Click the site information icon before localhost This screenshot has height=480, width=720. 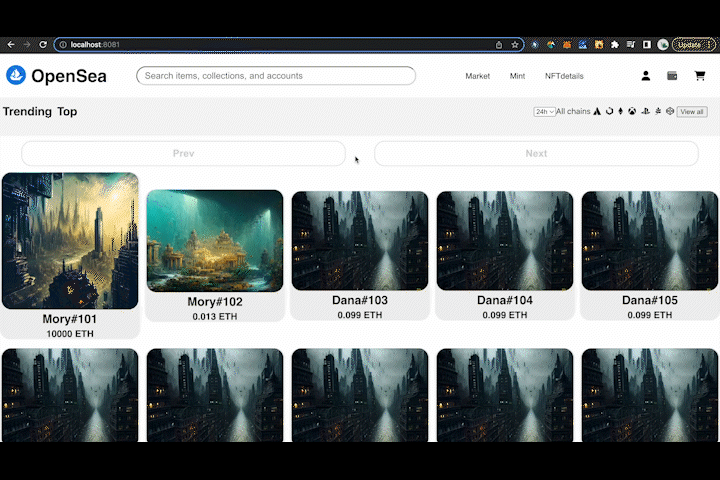point(63,45)
